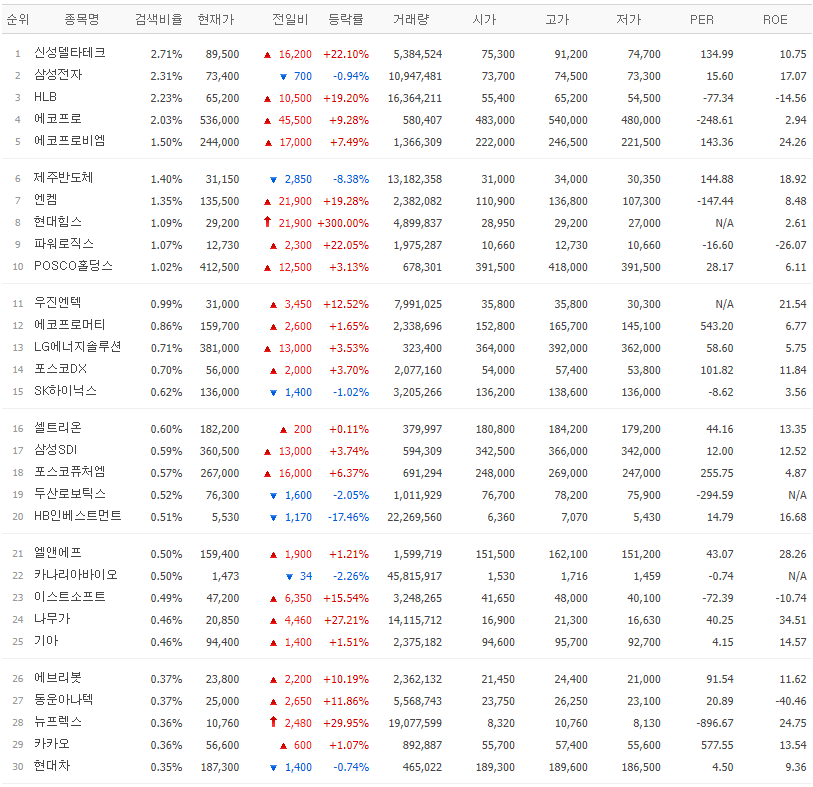Click the 시가 column header

pos(484,20)
